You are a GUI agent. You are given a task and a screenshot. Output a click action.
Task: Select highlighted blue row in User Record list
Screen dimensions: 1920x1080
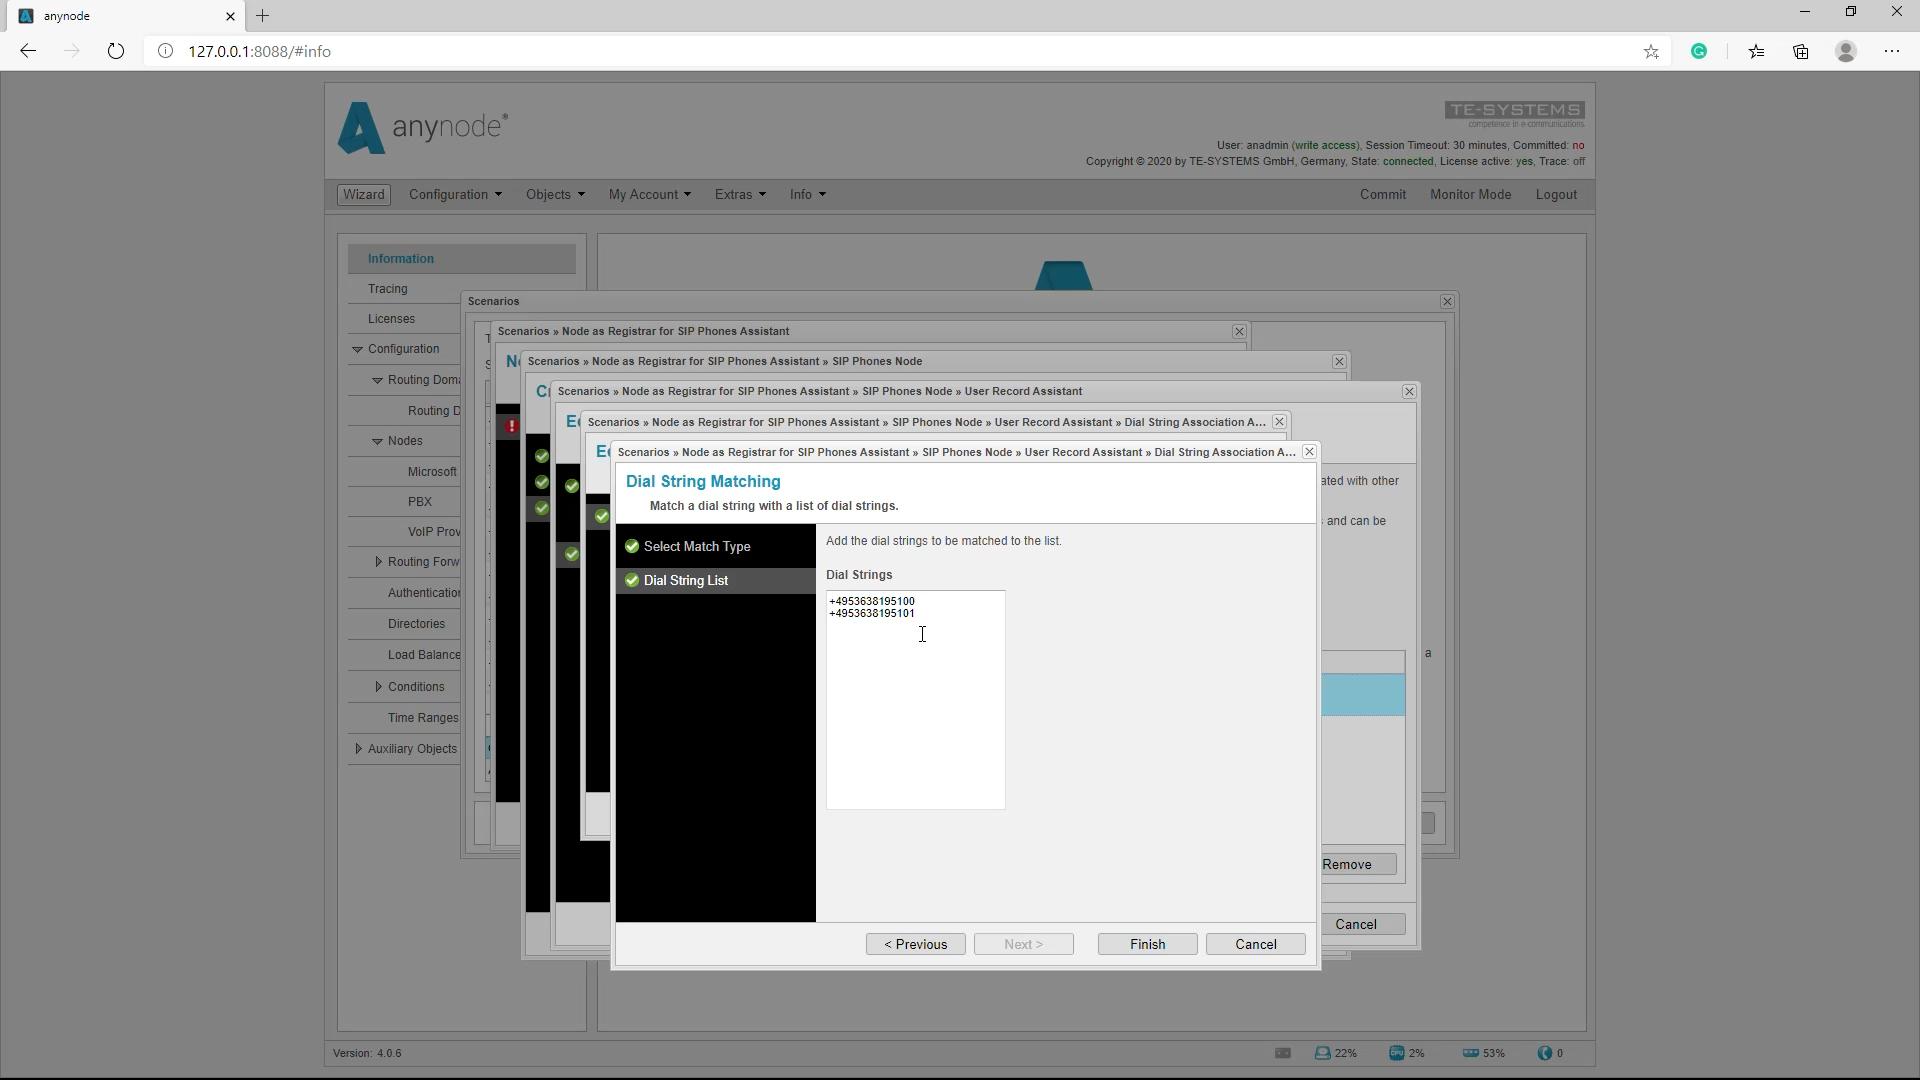(1363, 695)
